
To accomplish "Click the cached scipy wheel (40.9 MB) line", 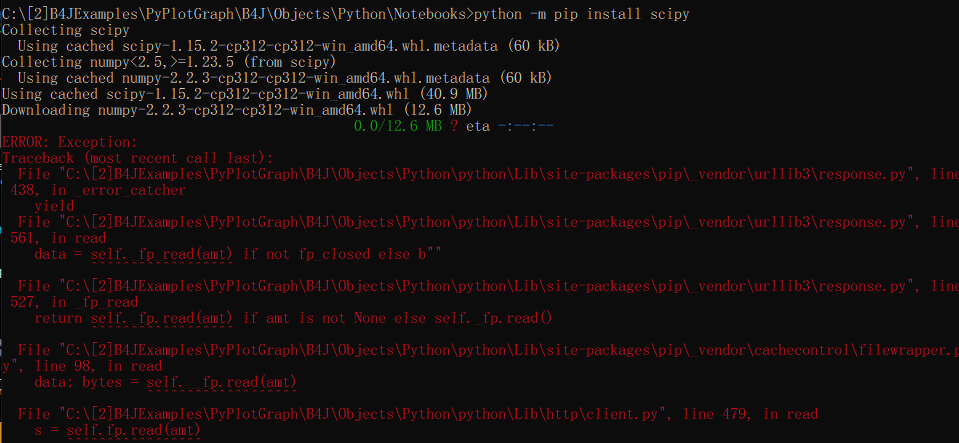I will coord(244,94).
